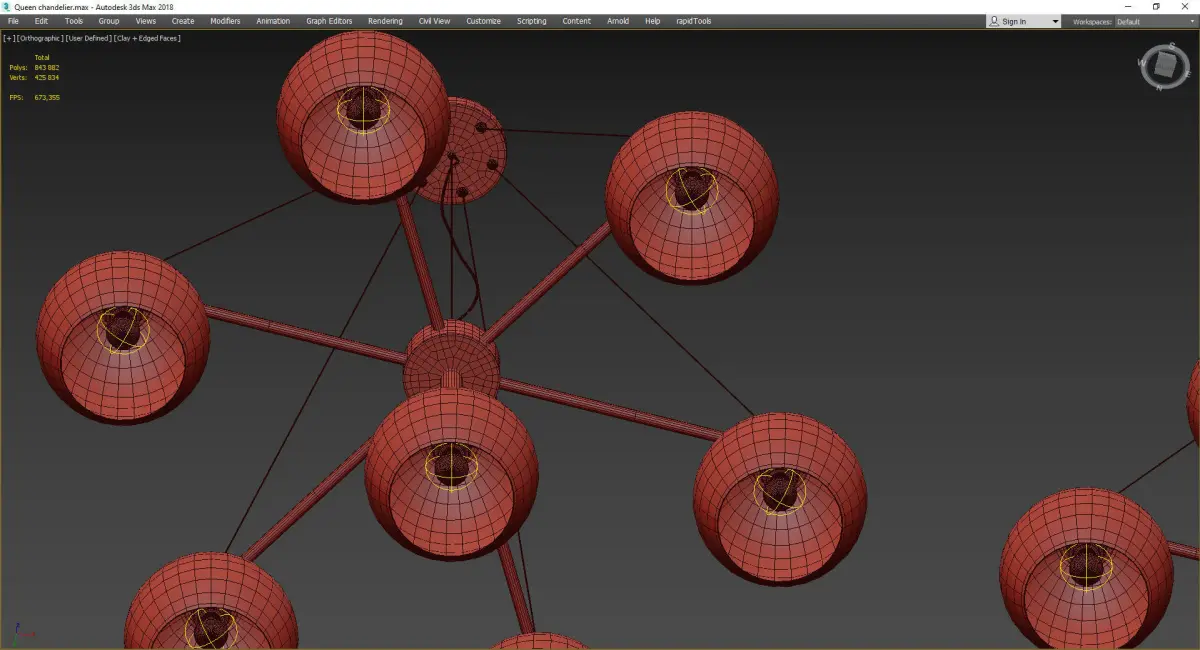Click the ViewCube in the viewport
This screenshot has height=650, width=1200.
click(1164, 66)
